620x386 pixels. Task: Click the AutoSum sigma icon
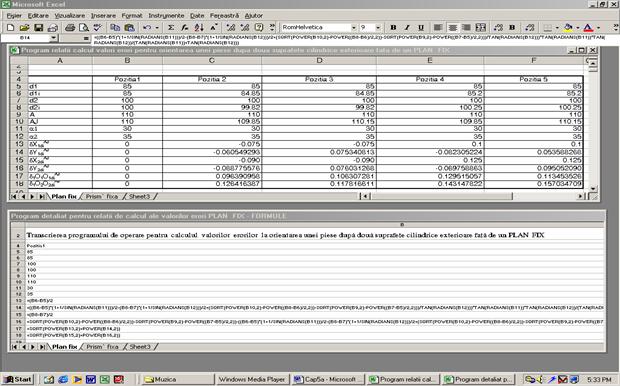click(x=171, y=27)
